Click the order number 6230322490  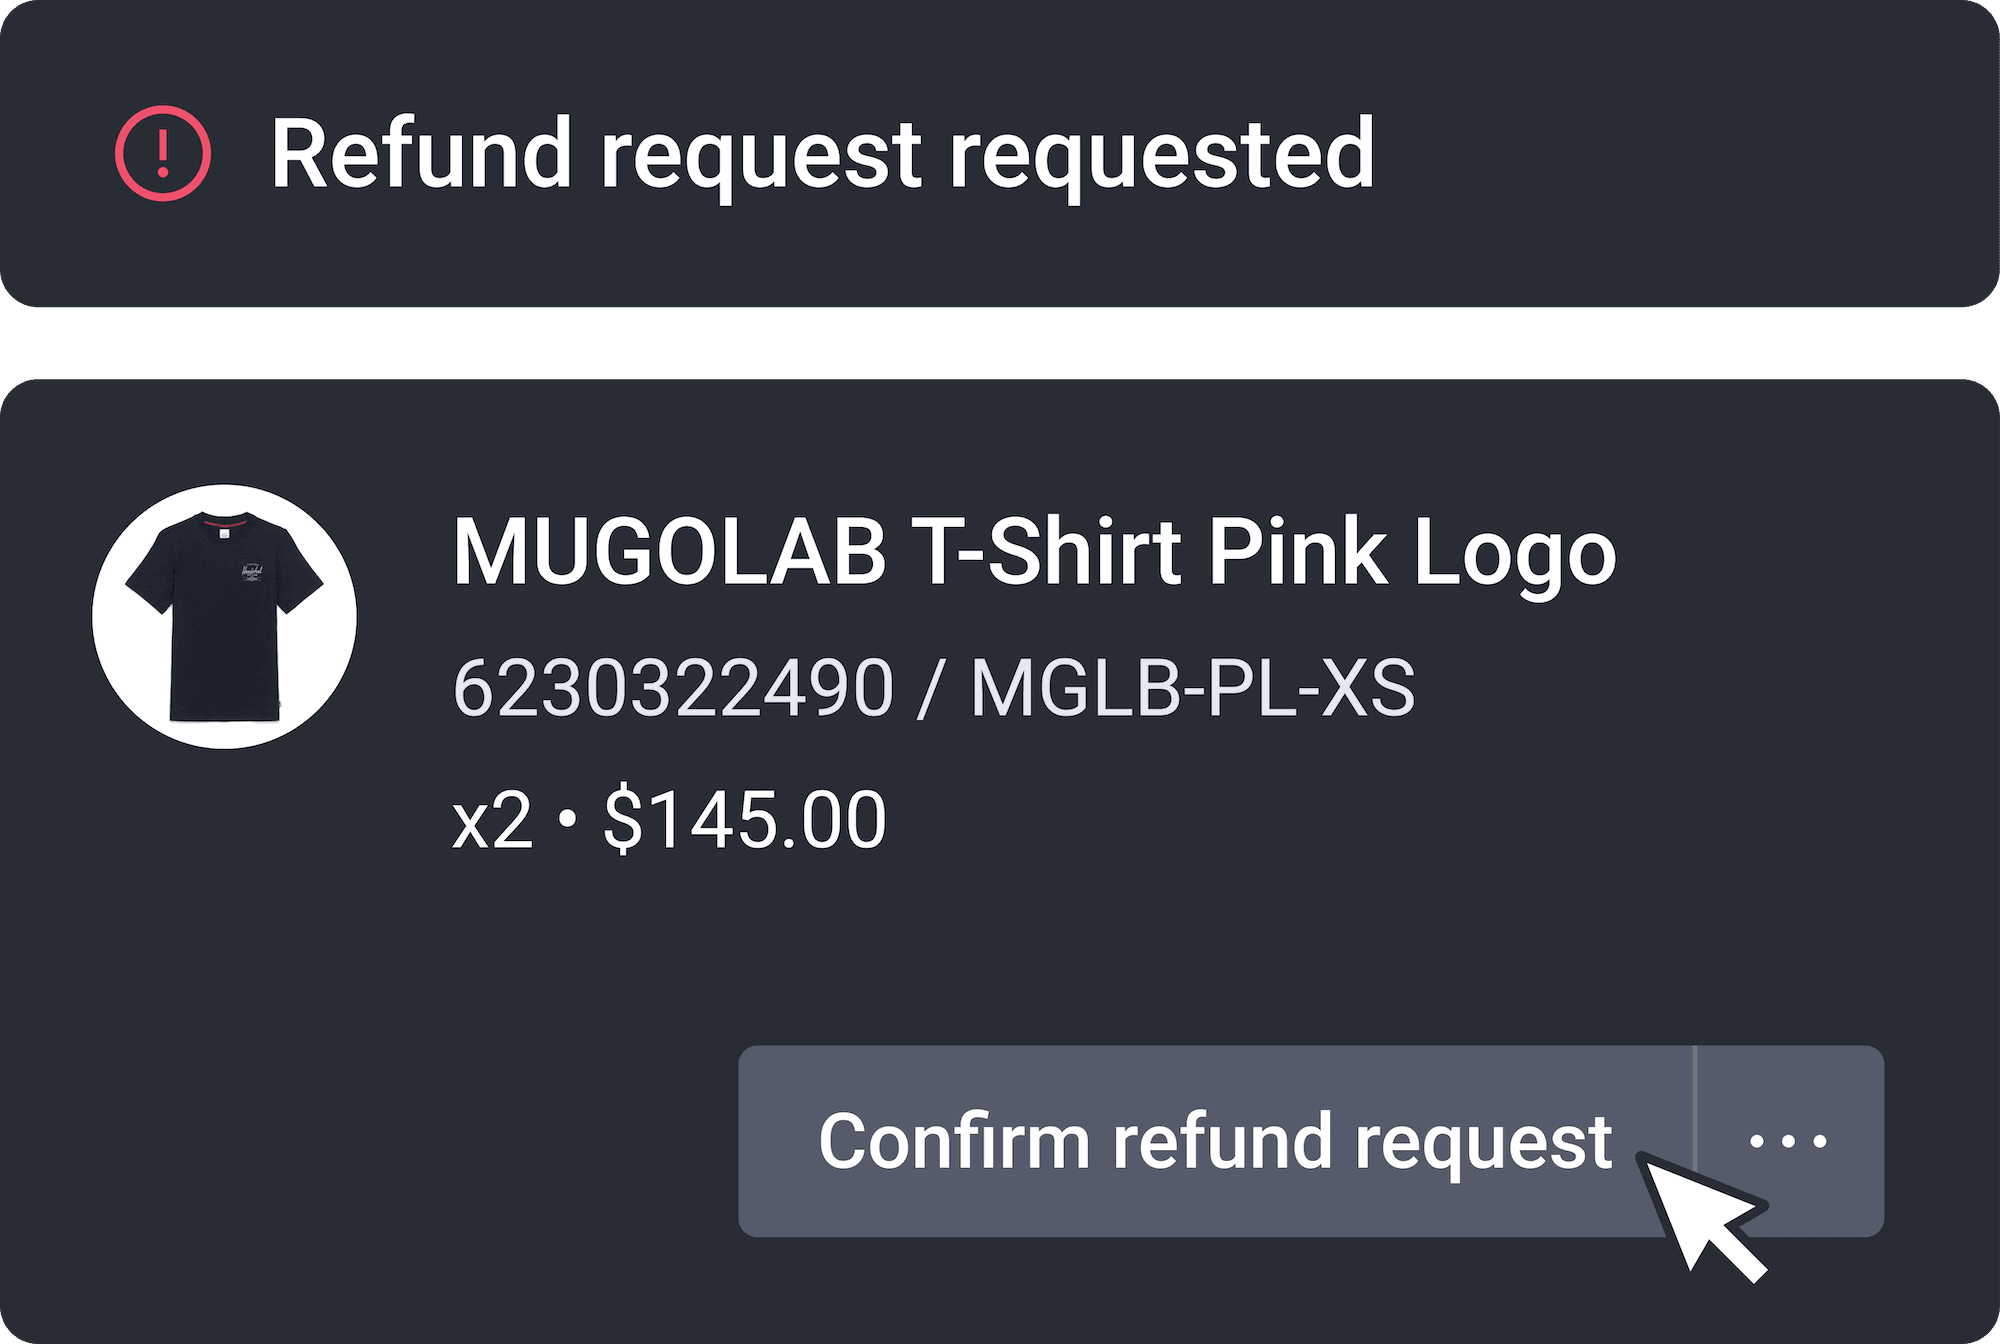point(673,688)
